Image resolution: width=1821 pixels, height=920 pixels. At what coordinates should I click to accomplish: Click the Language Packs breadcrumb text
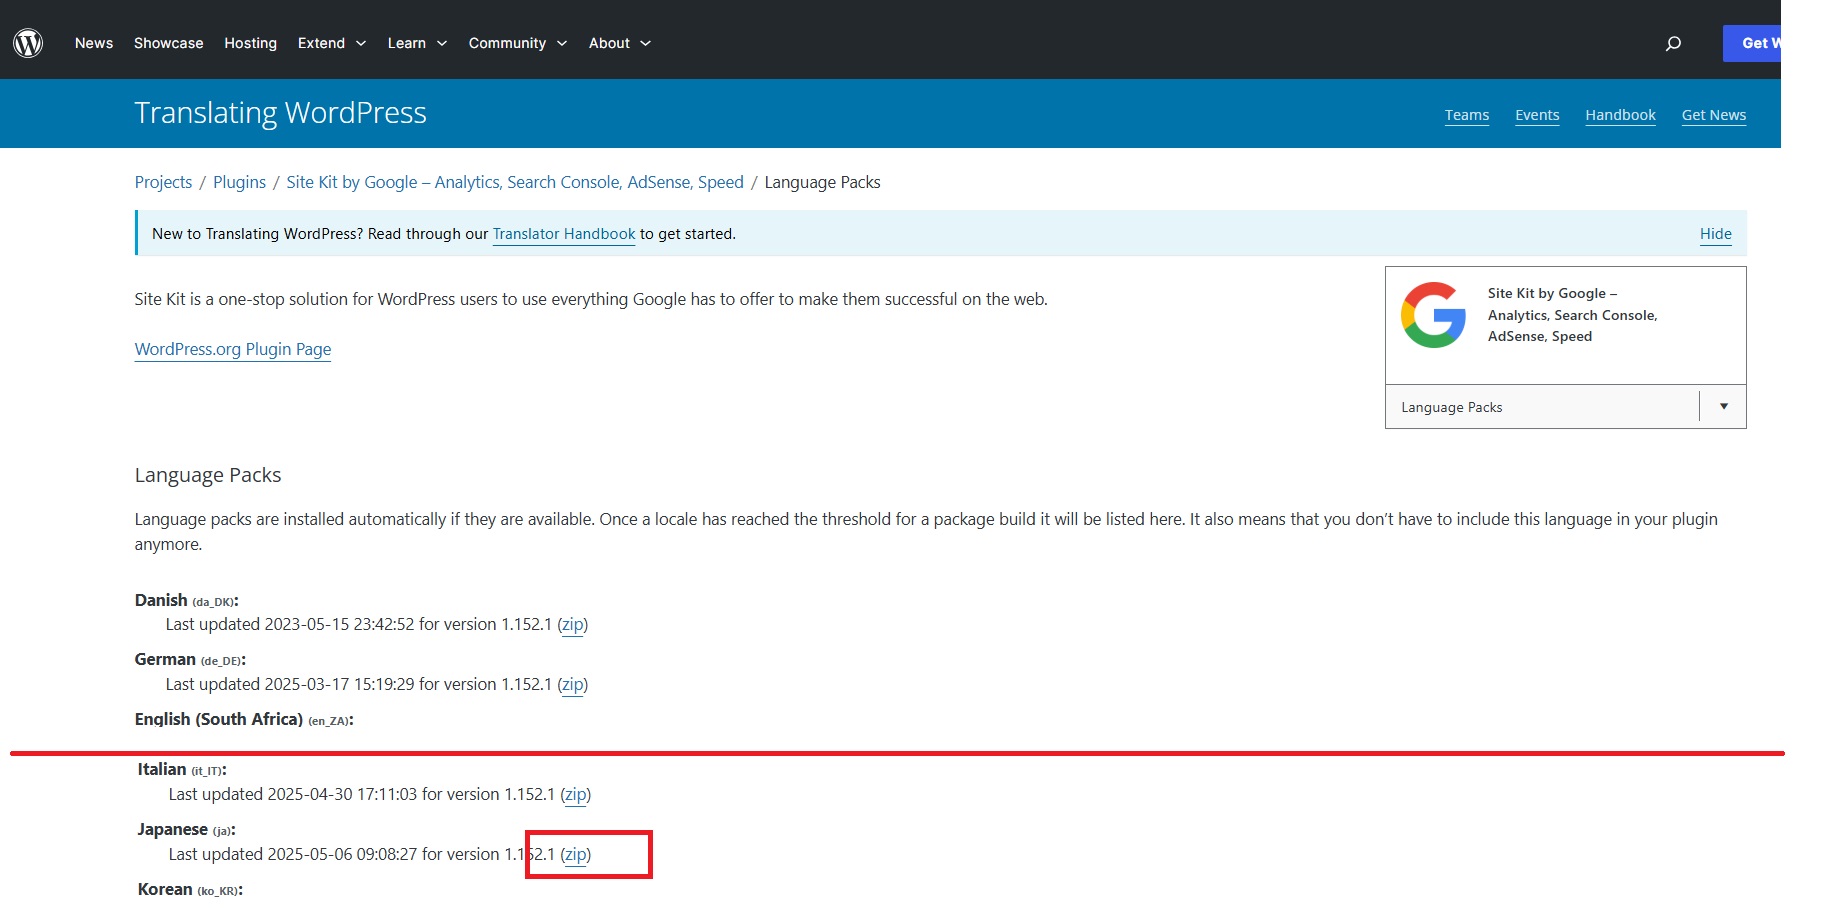coord(822,182)
